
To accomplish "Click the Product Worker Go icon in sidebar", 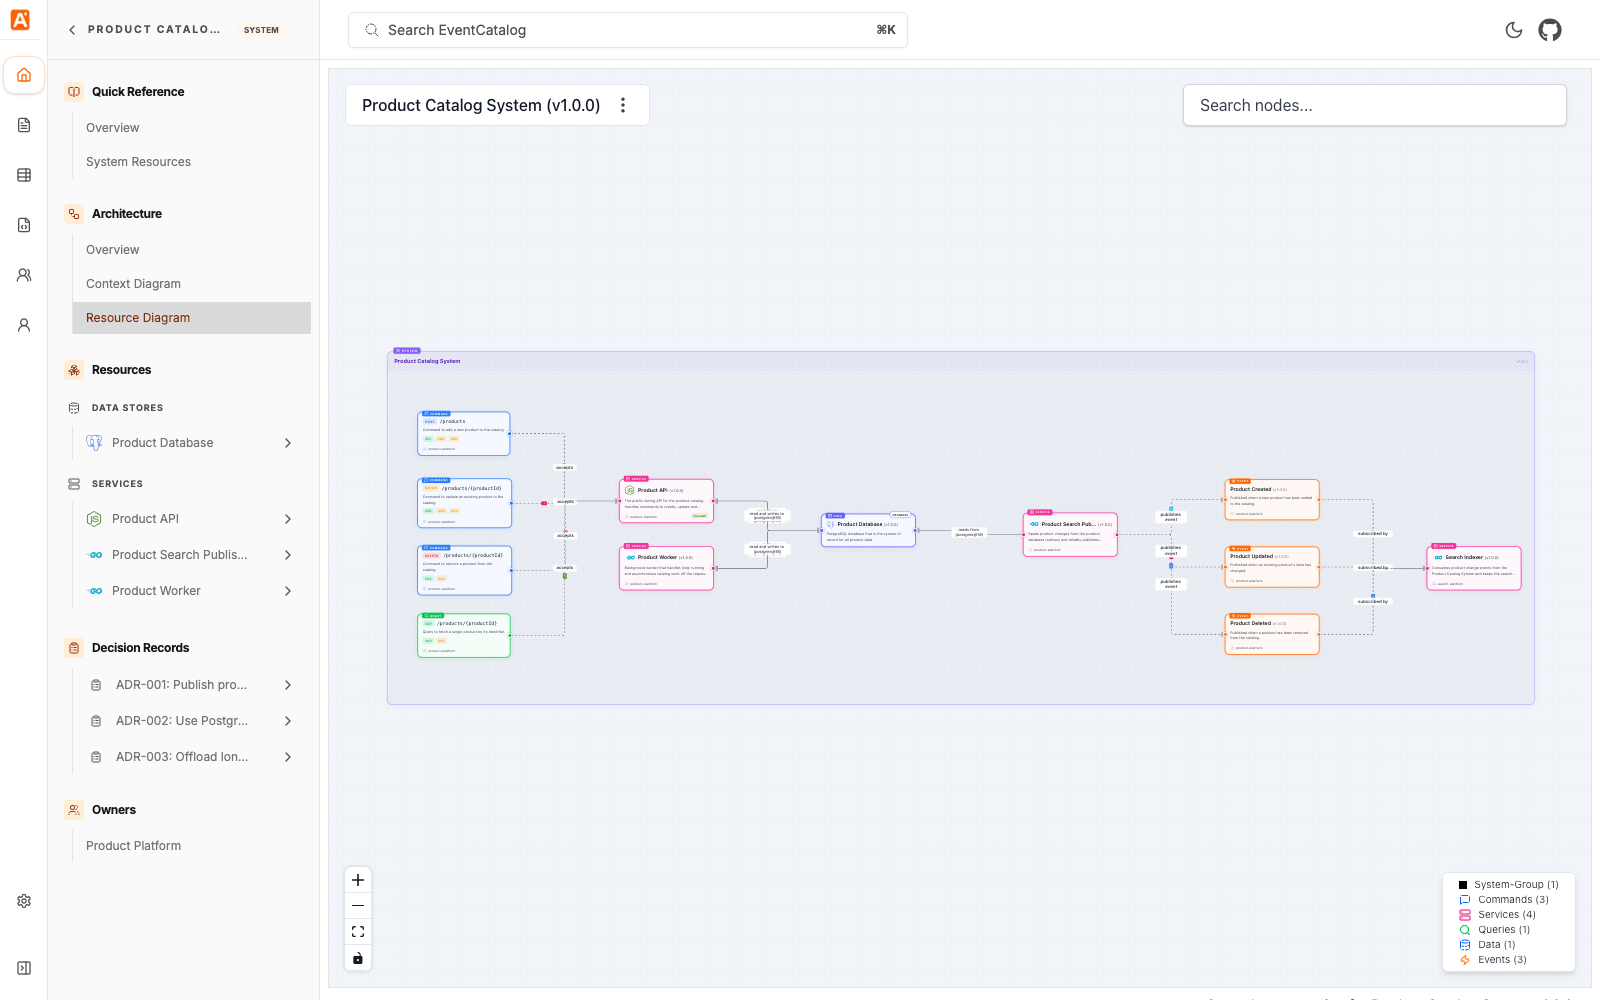I will point(95,591).
